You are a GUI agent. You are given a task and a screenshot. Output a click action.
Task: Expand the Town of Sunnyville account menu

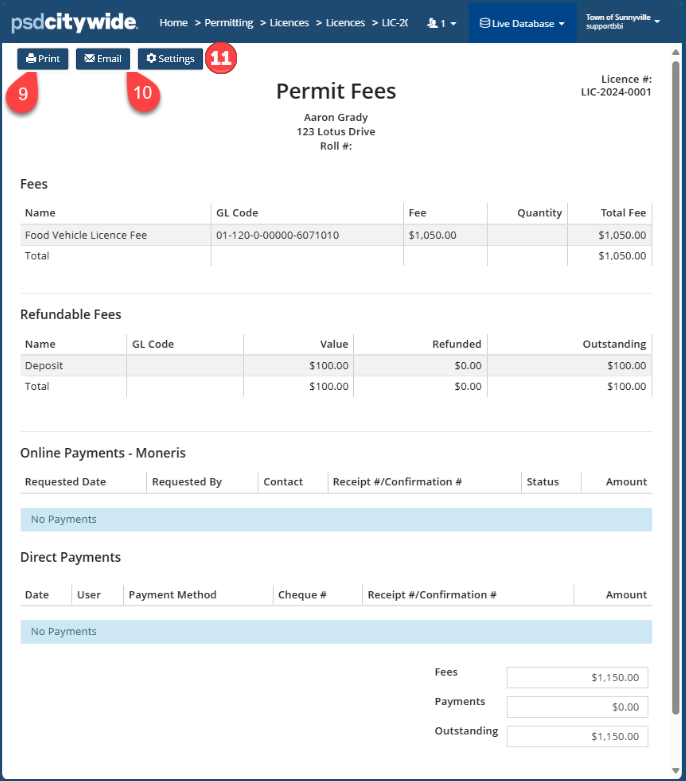point(623,21)
